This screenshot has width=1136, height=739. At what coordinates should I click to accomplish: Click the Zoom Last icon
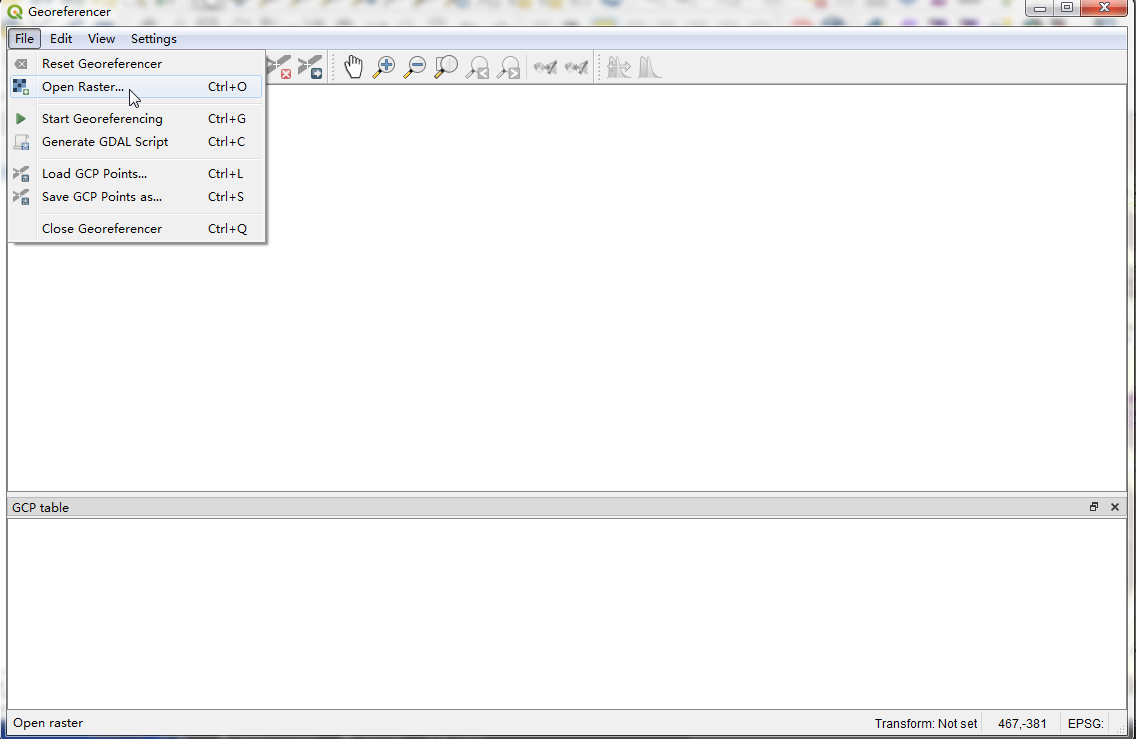(x=477, y=67)
